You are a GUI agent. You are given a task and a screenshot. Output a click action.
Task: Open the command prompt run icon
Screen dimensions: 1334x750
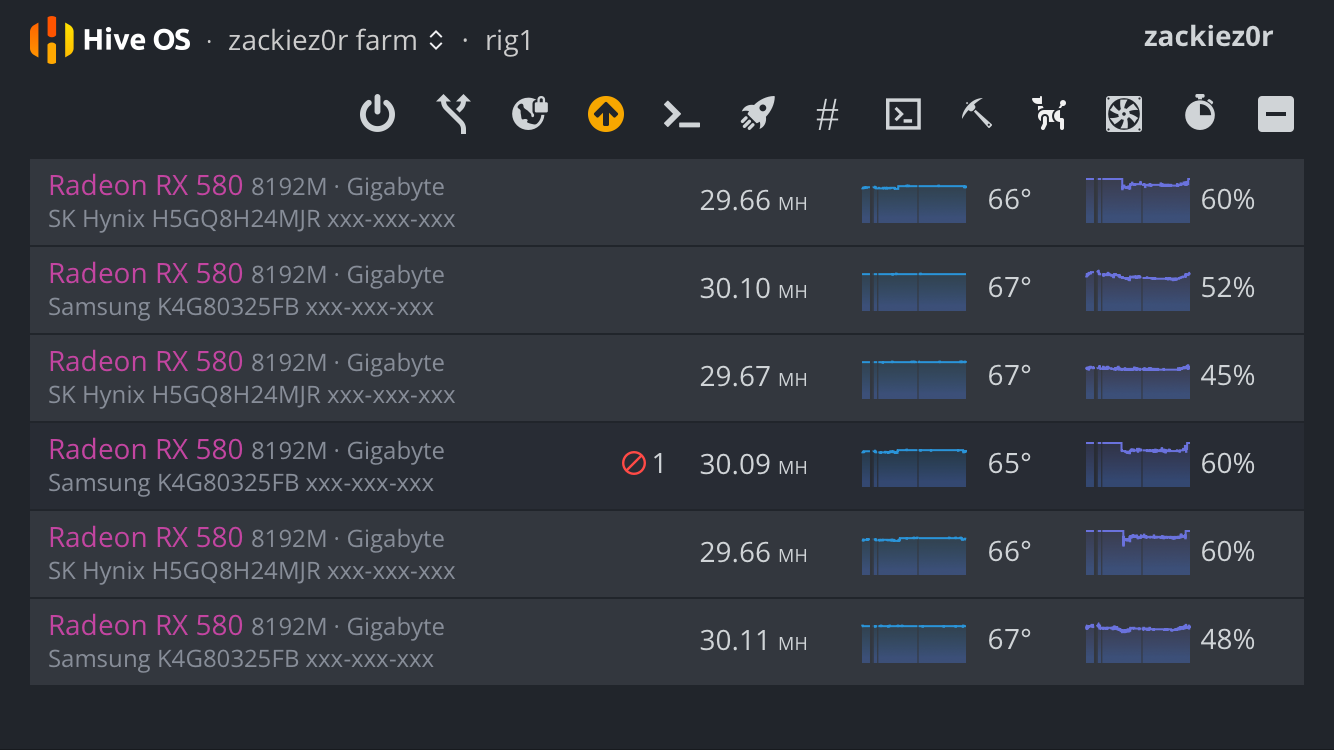coord(682,114)
